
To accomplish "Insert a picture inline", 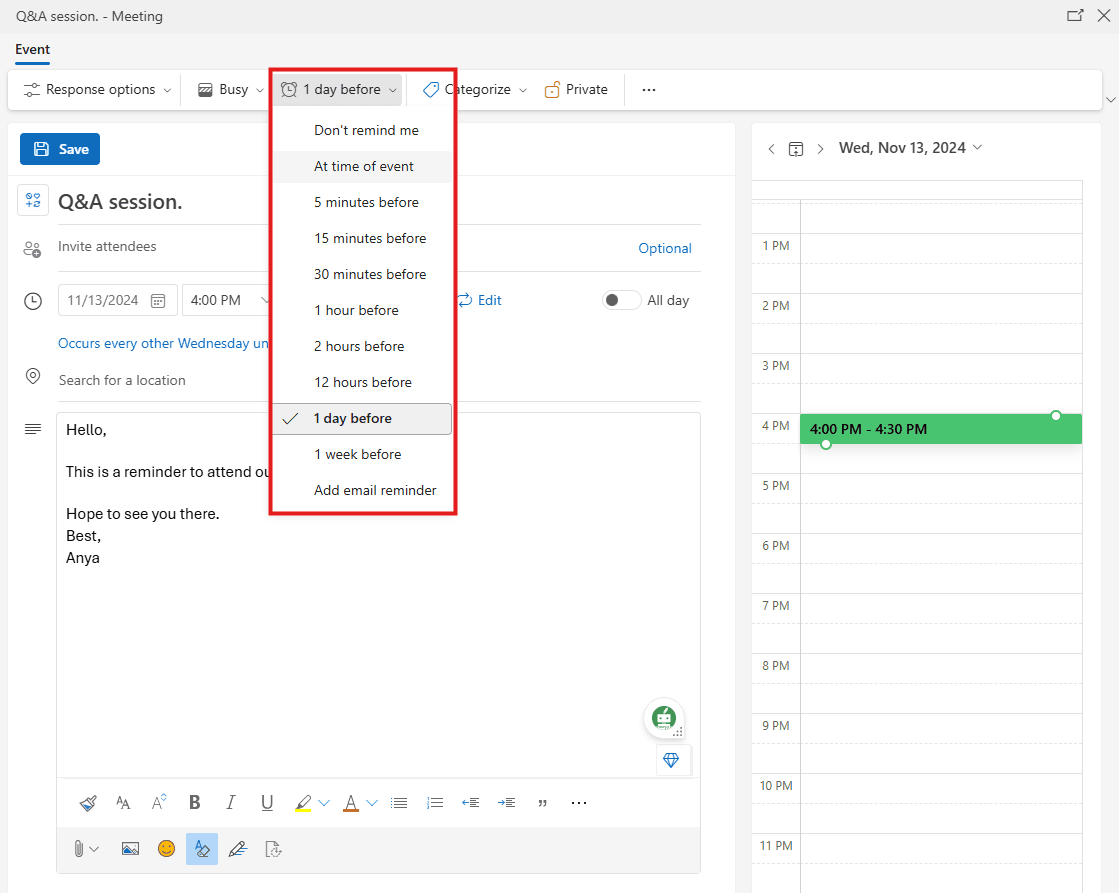I will click(x=130, y=848).
